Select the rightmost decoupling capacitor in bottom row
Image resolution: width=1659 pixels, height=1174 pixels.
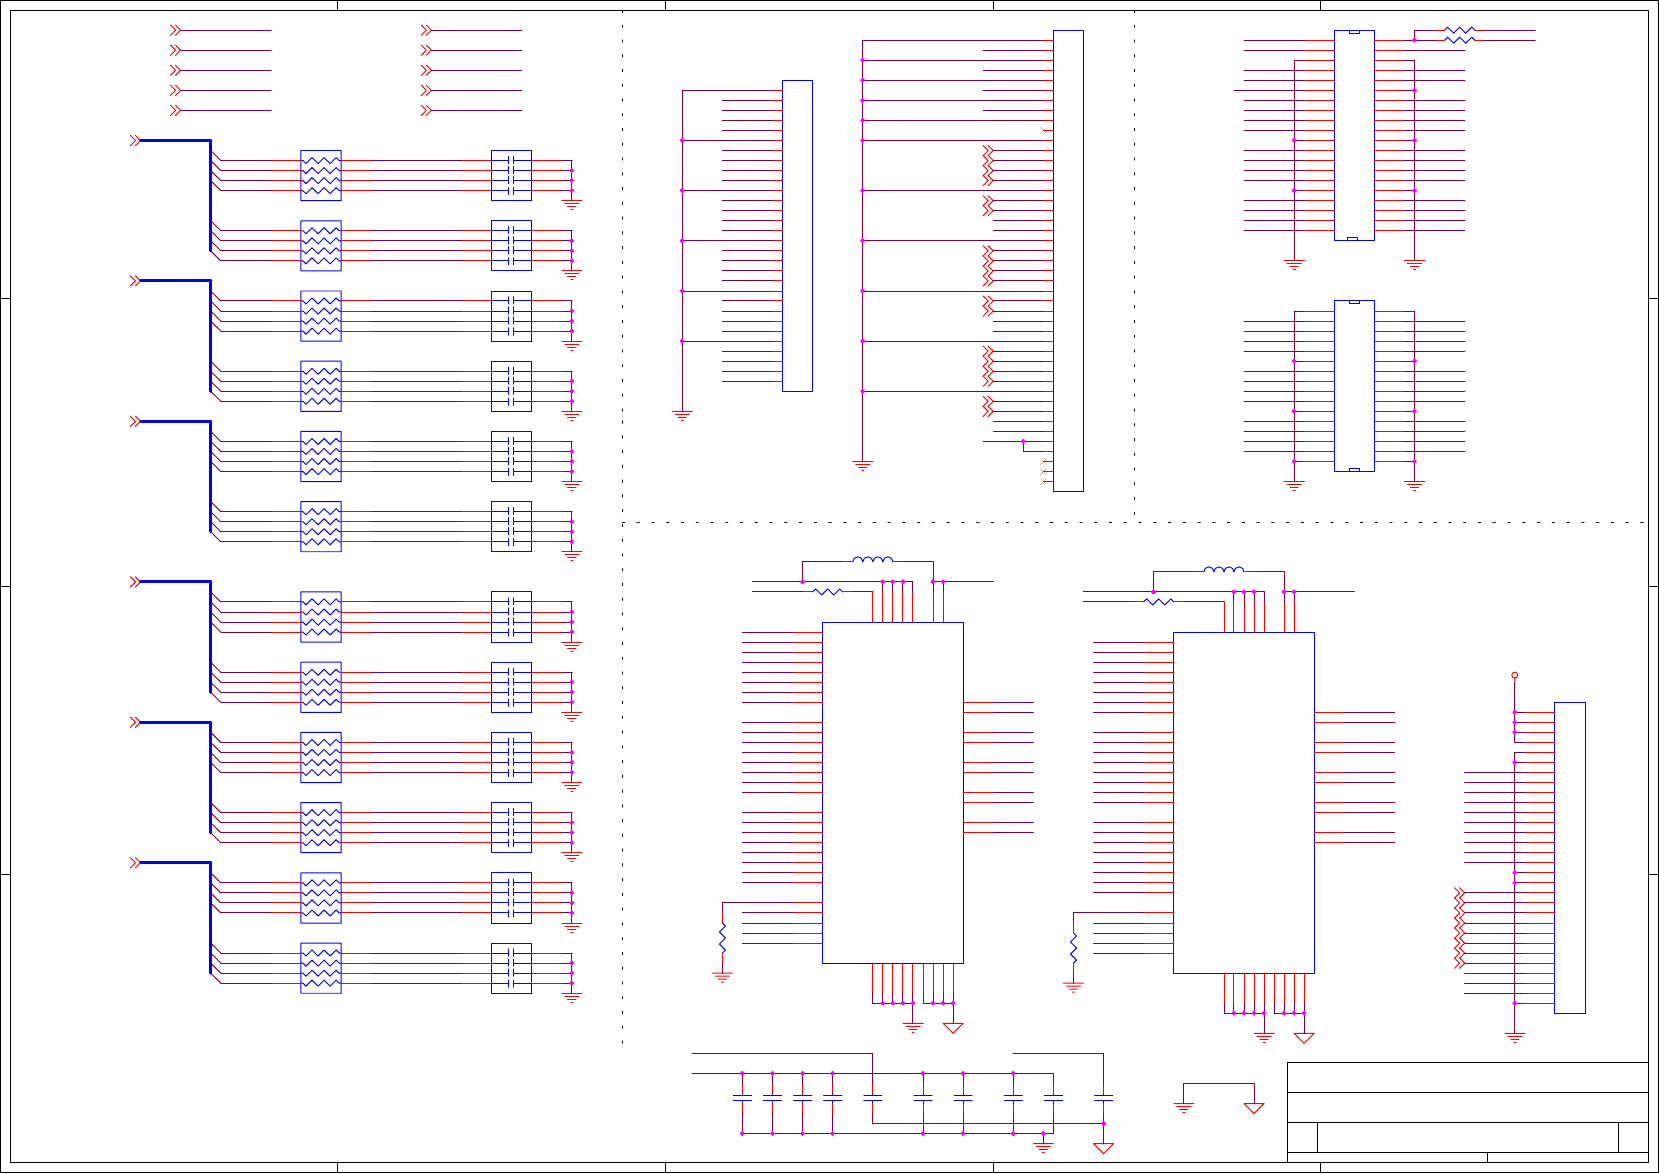(x=1103, y=1098)
